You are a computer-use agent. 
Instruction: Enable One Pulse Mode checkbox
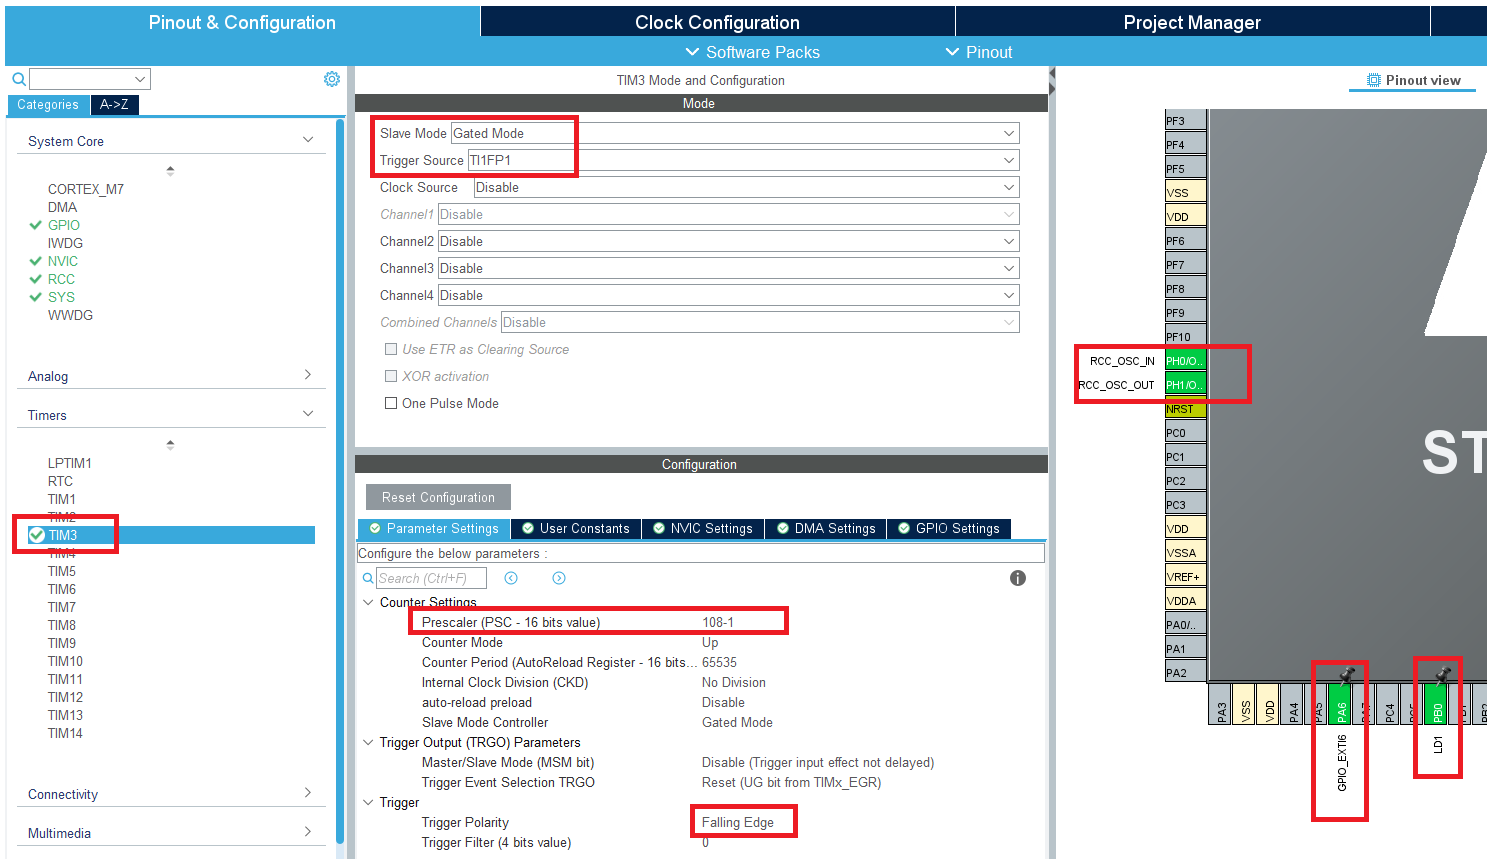click(x=391, y=403)
